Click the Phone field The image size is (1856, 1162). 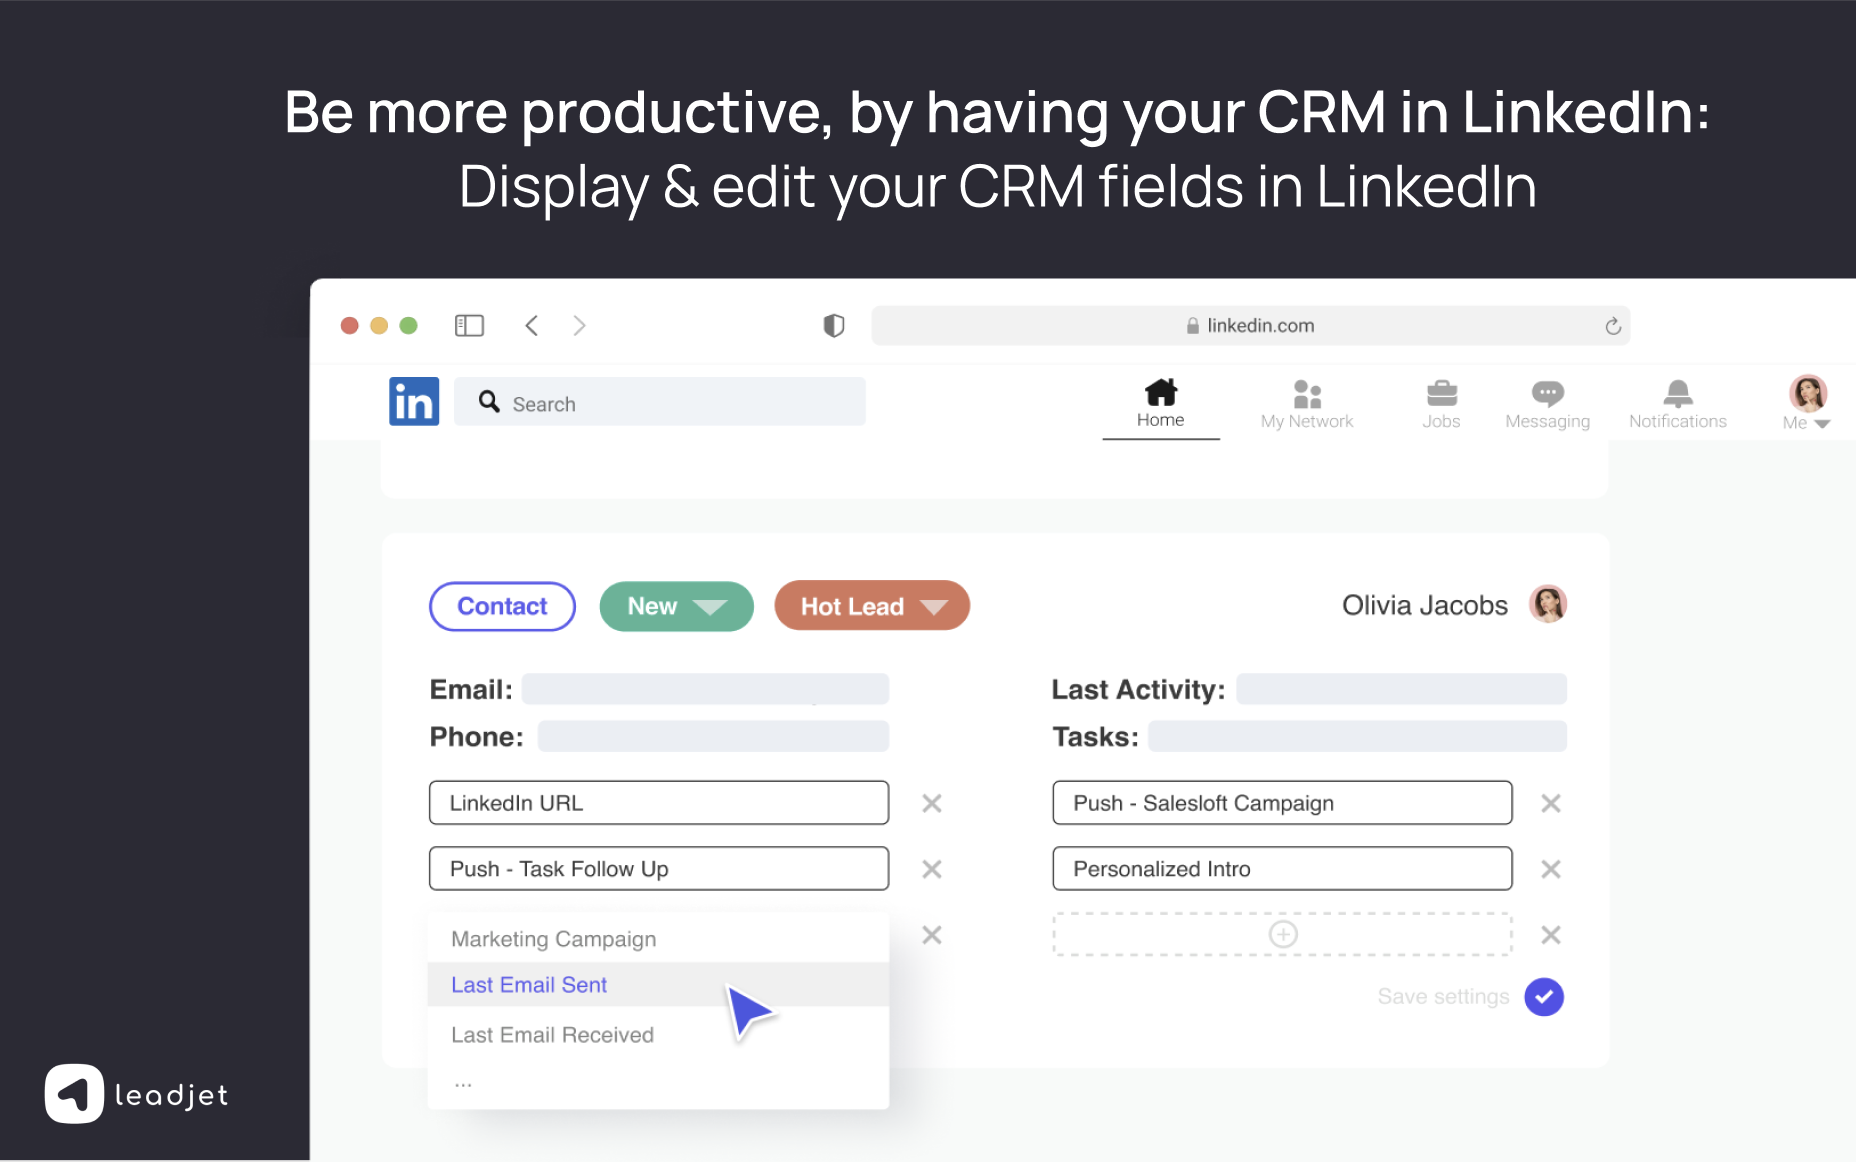(x=713, y=737)
